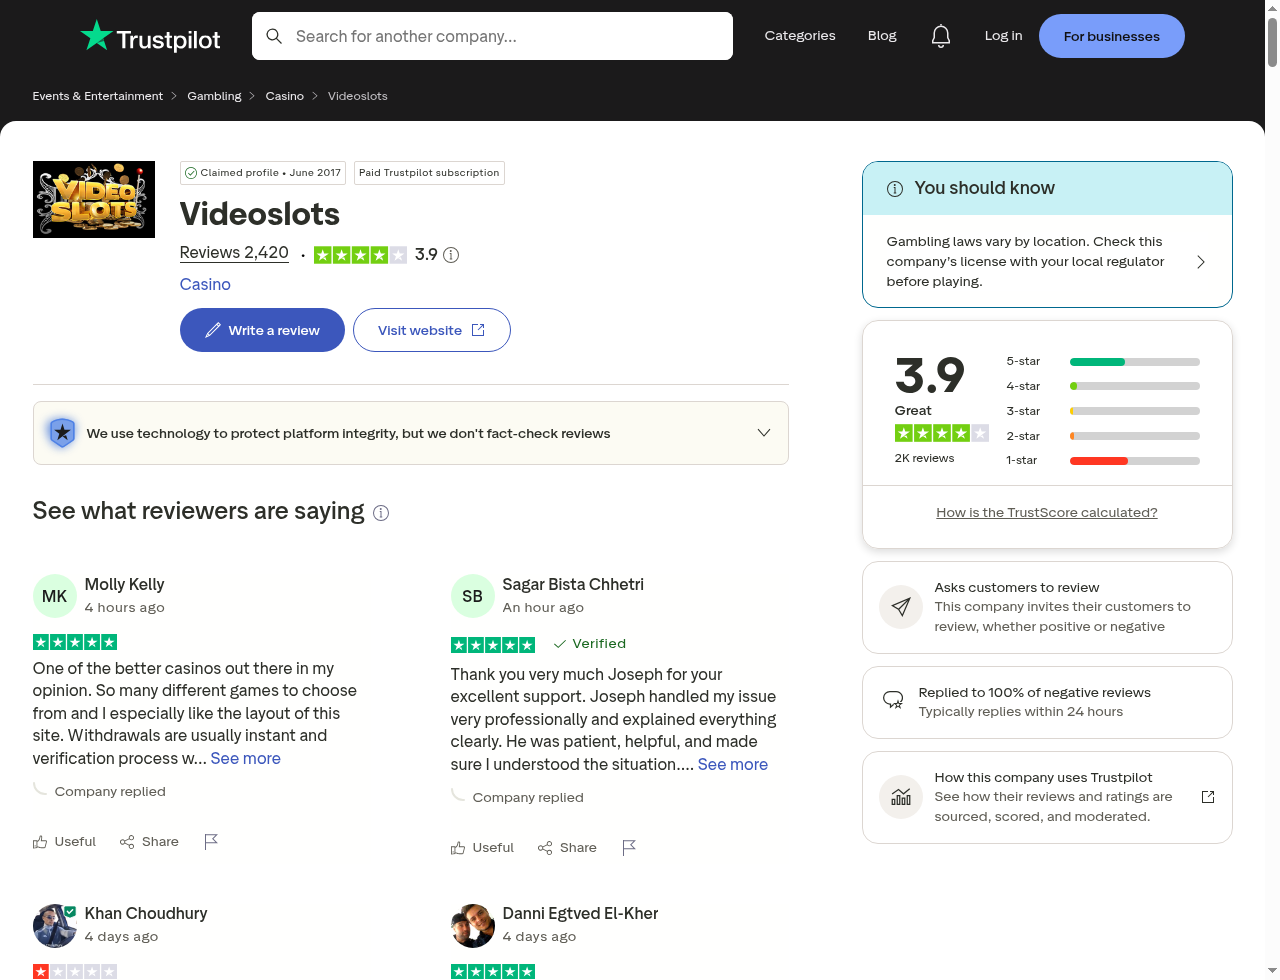The height and width of the screenshot is (980, 1280).
Task: Click Danni Egtved El-Kher's profile photo
Action: (x=473, y=925)
